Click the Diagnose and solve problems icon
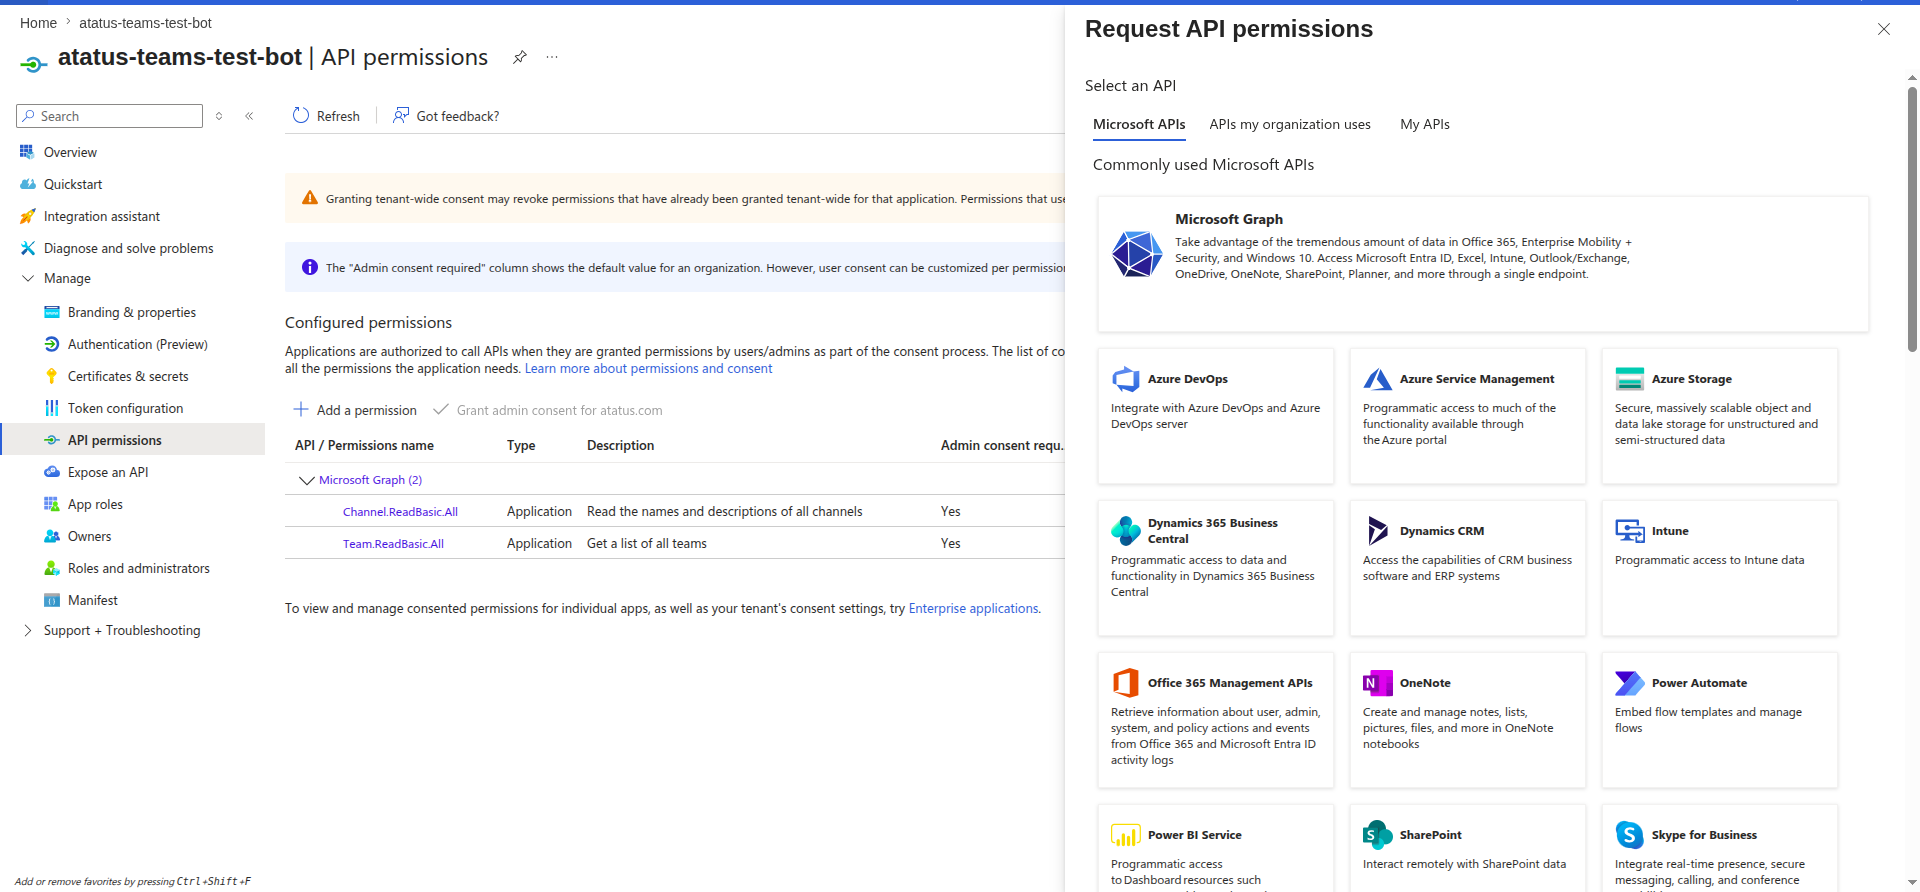 (x=27, y=248)
